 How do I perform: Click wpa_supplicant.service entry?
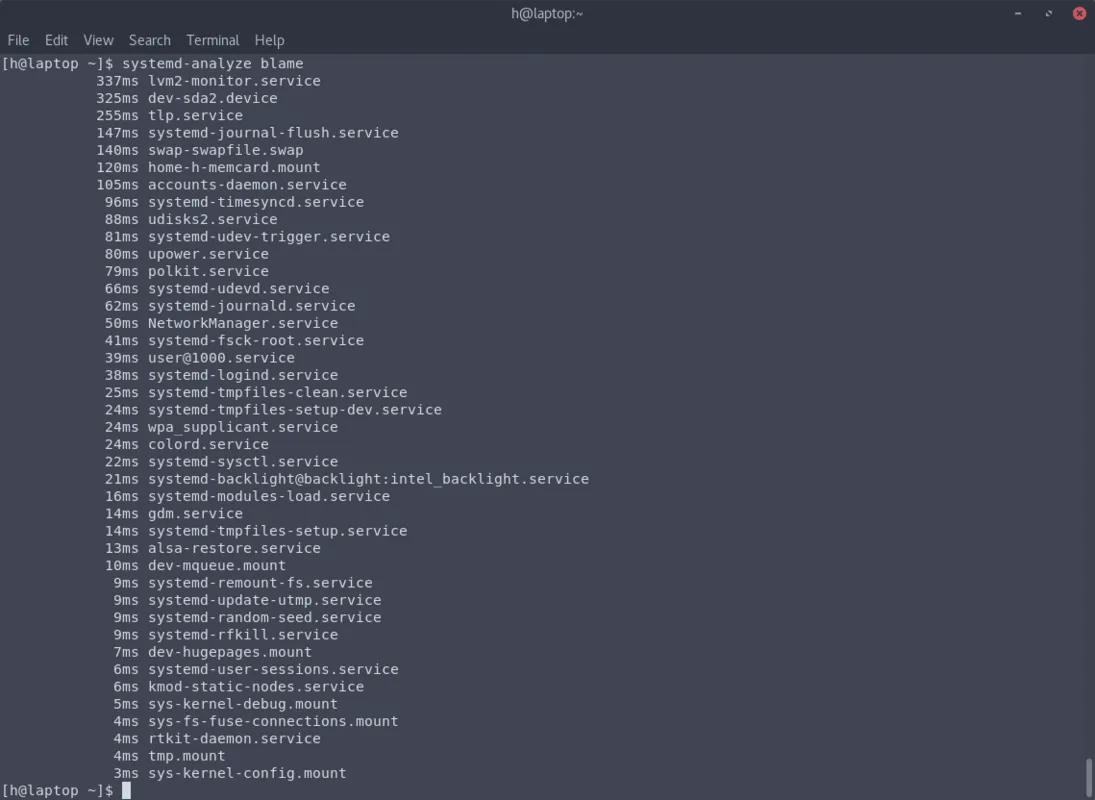[x=221, y=427]
